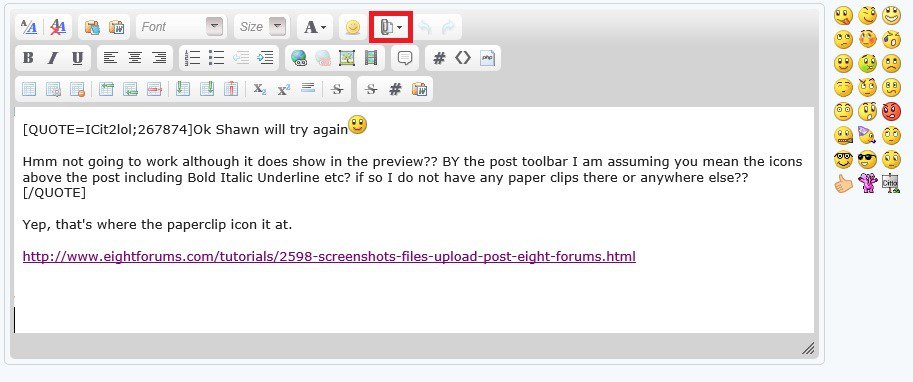
Task: Switch editor mode with the A/A icon
Action: [29, 27]
